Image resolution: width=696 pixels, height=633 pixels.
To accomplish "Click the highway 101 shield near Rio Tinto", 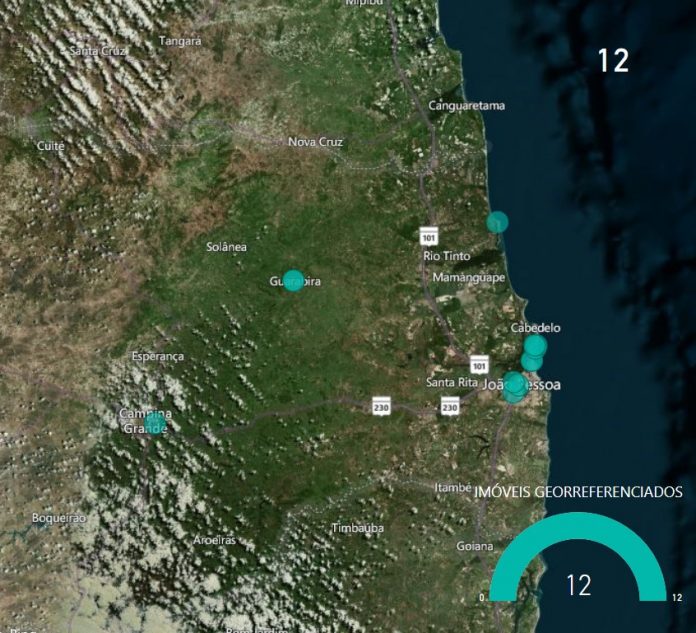I will click(x=429, y=237).
